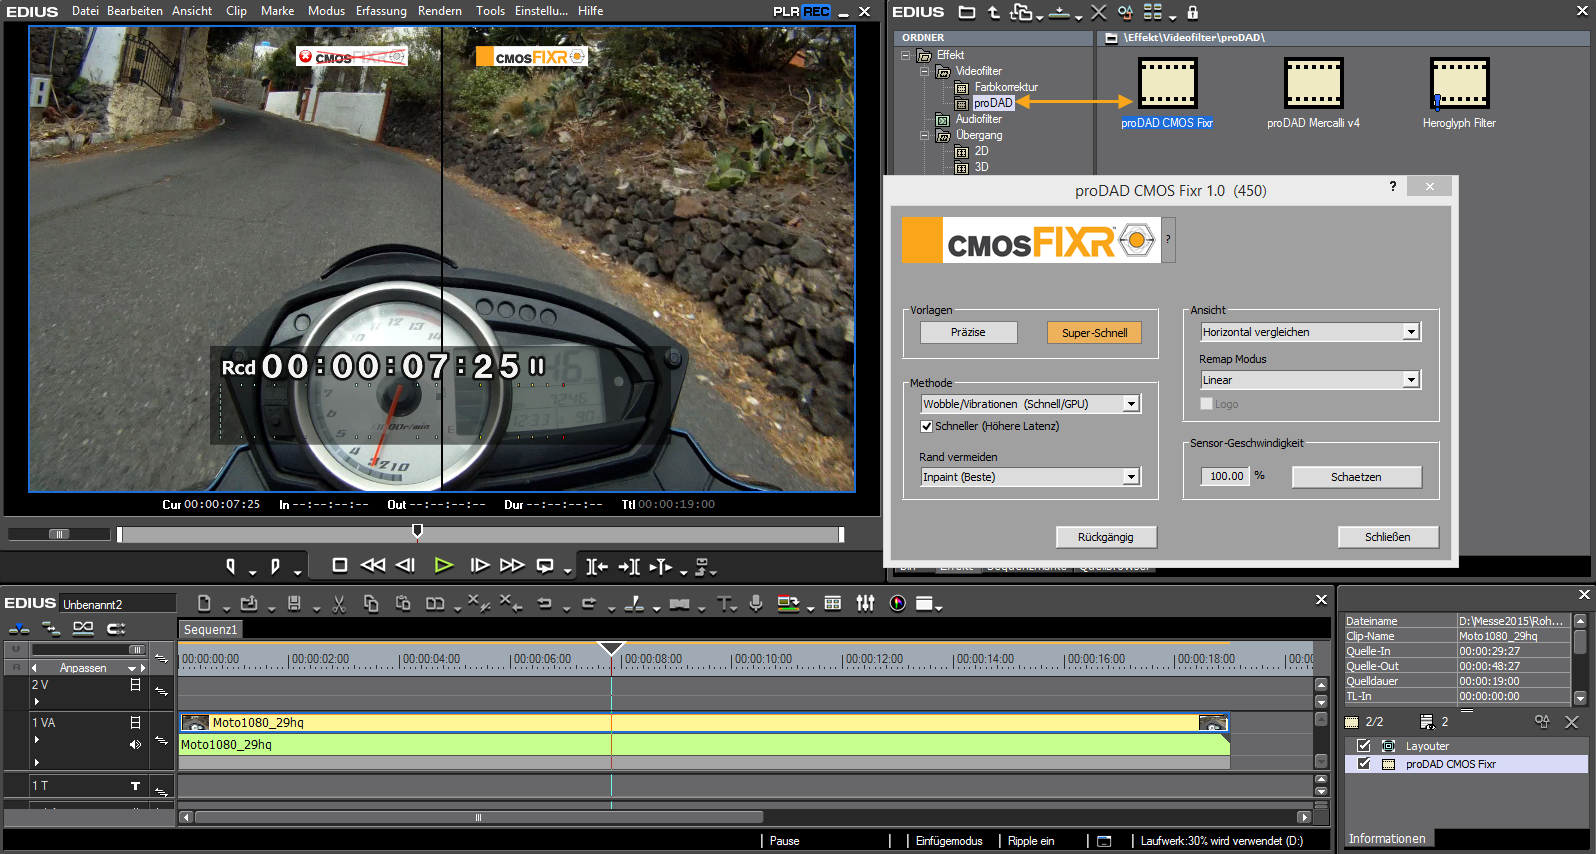Toggle the disabled Logo checkbox

(1206, 404)
